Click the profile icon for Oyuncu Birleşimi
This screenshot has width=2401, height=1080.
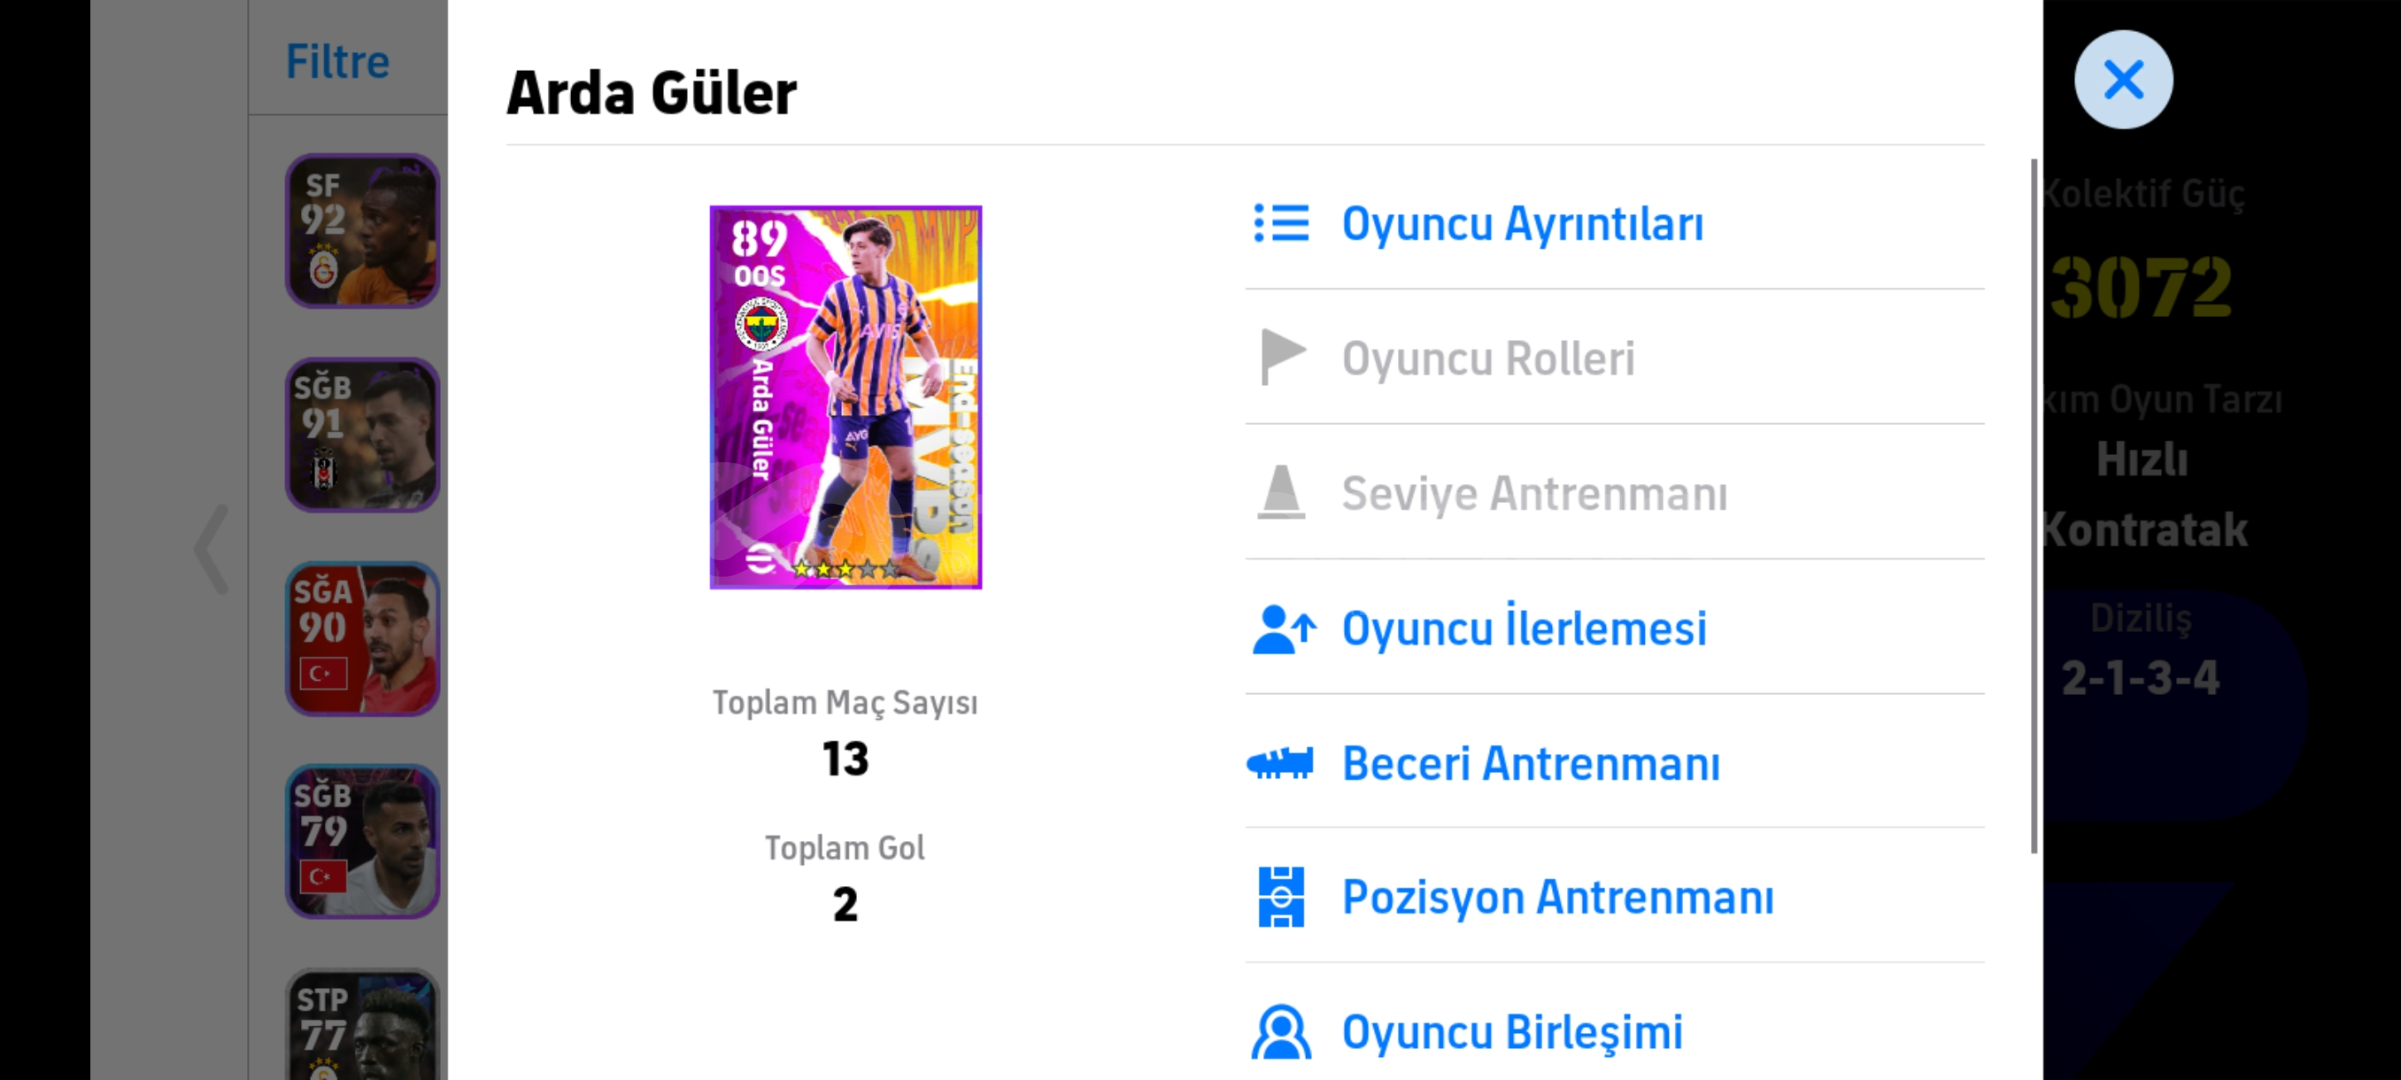click(1281, 1032)
